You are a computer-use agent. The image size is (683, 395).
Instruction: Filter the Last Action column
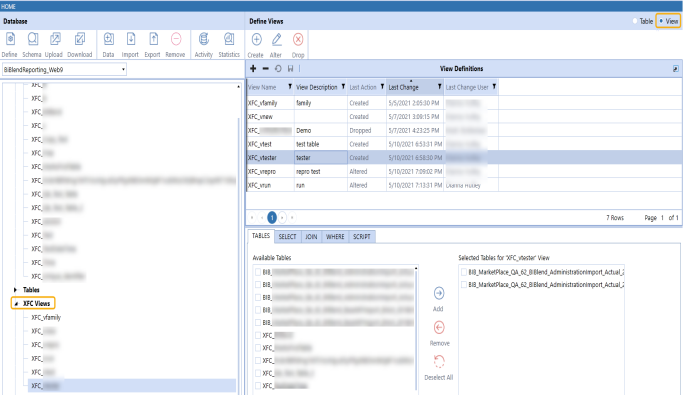[382, 87]
